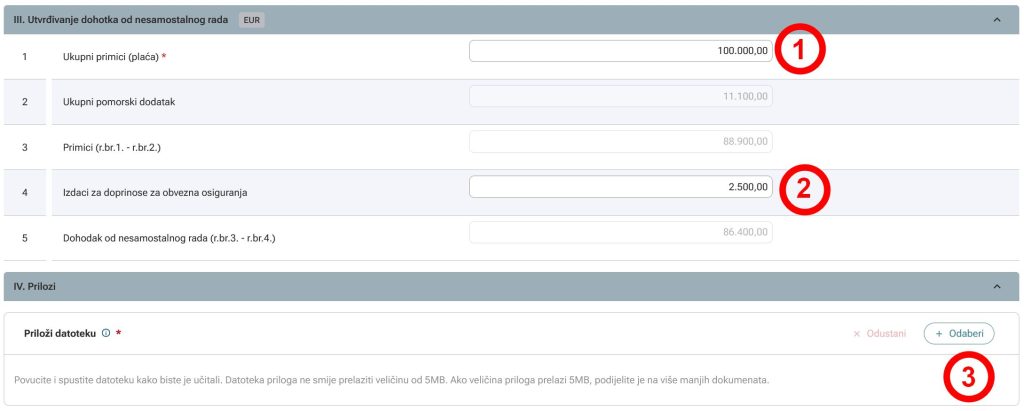
Task: Collapse the IV. Prilozi section chevron
Action: click(996, 286)
